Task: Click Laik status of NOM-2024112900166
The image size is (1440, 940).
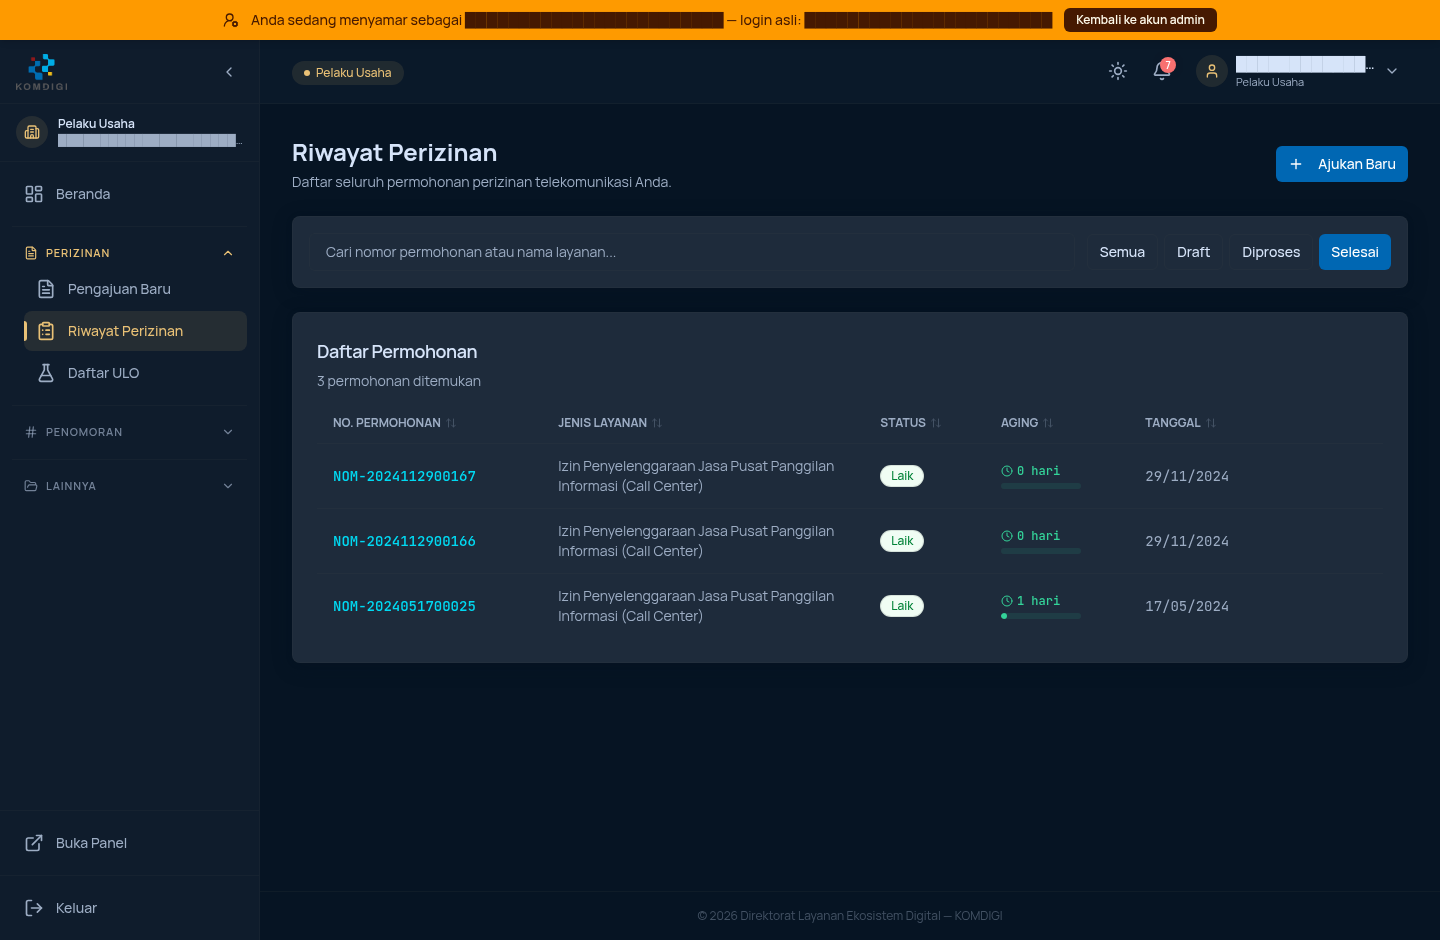Action: (x=902, y=541)
